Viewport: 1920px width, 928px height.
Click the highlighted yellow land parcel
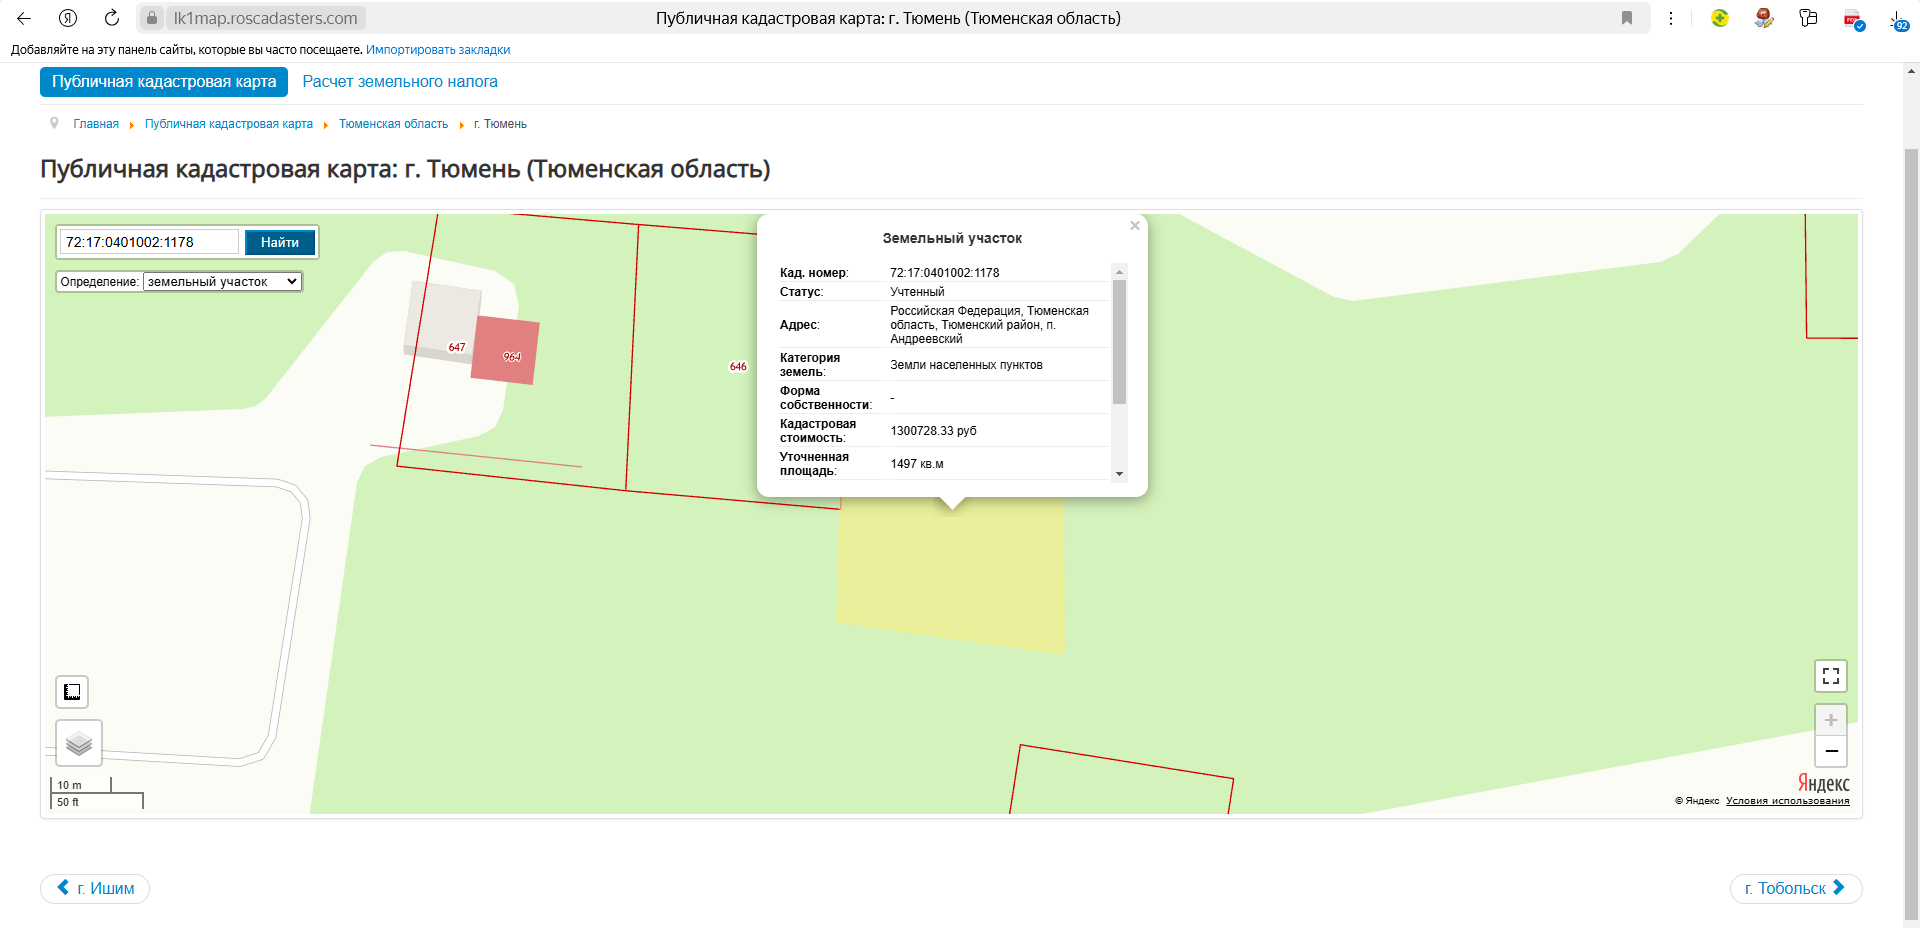(950, 575)
